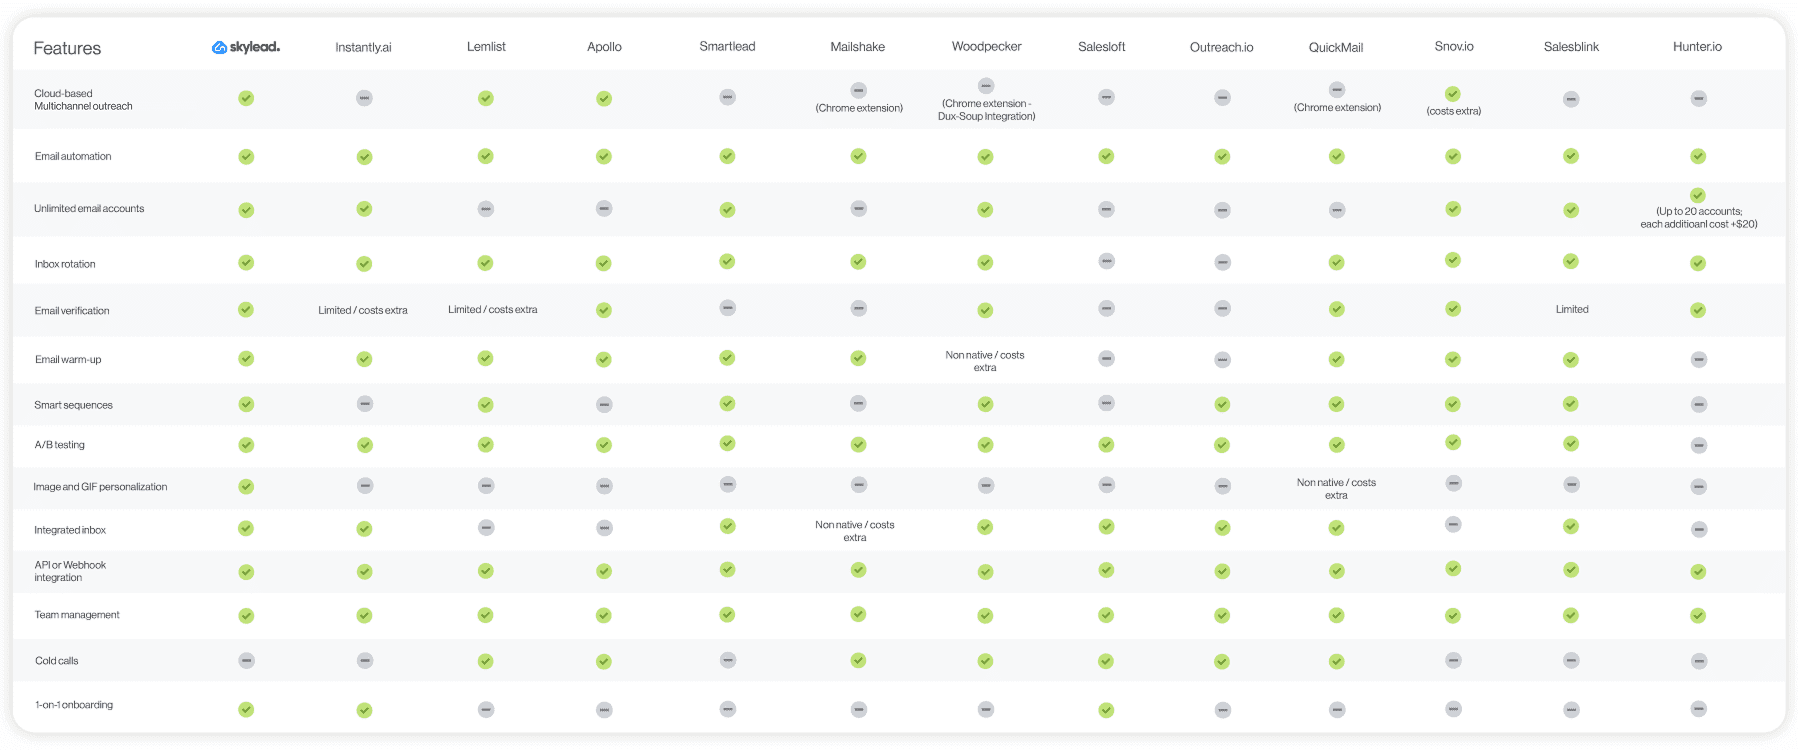Select the Smartlead column header

click(727, 46)
